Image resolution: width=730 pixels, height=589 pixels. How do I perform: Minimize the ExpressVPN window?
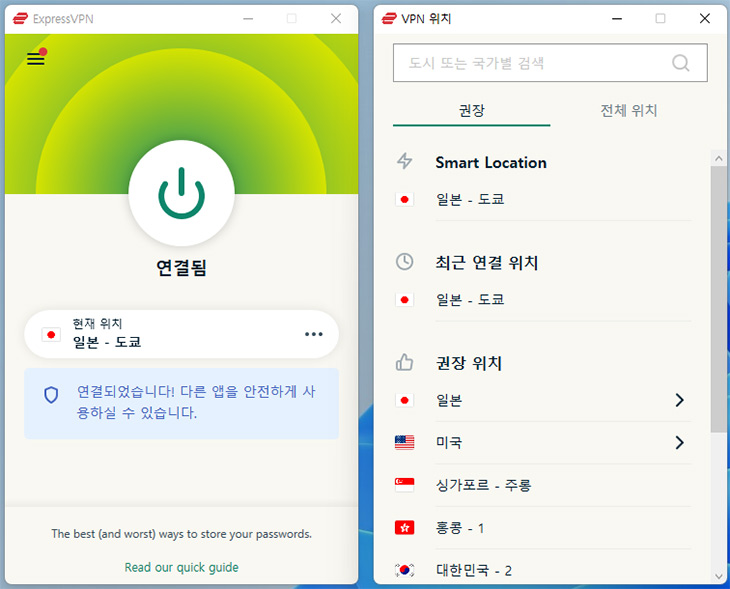[x=248, y=19]
